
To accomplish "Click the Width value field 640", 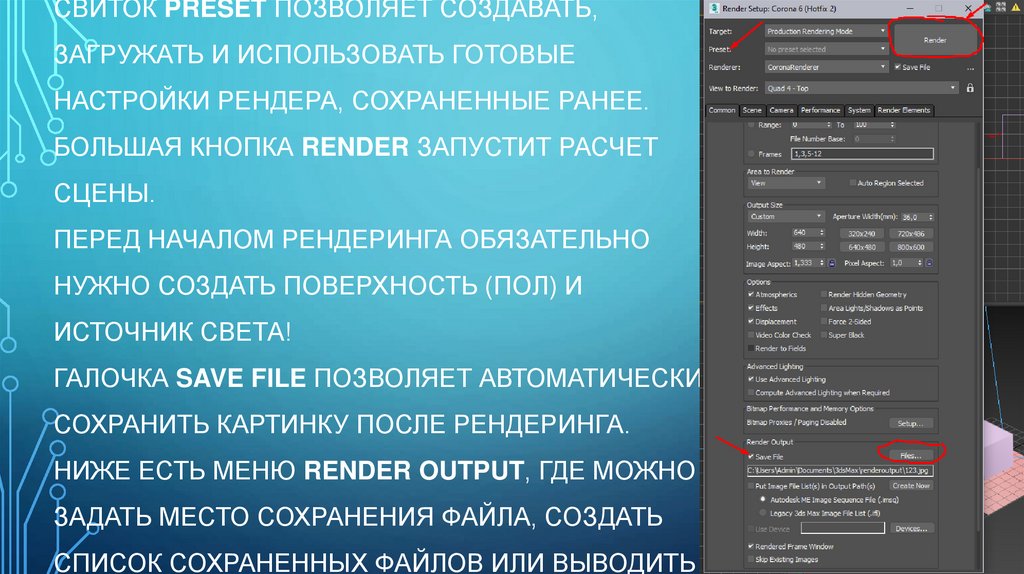I will click(804, 233).
